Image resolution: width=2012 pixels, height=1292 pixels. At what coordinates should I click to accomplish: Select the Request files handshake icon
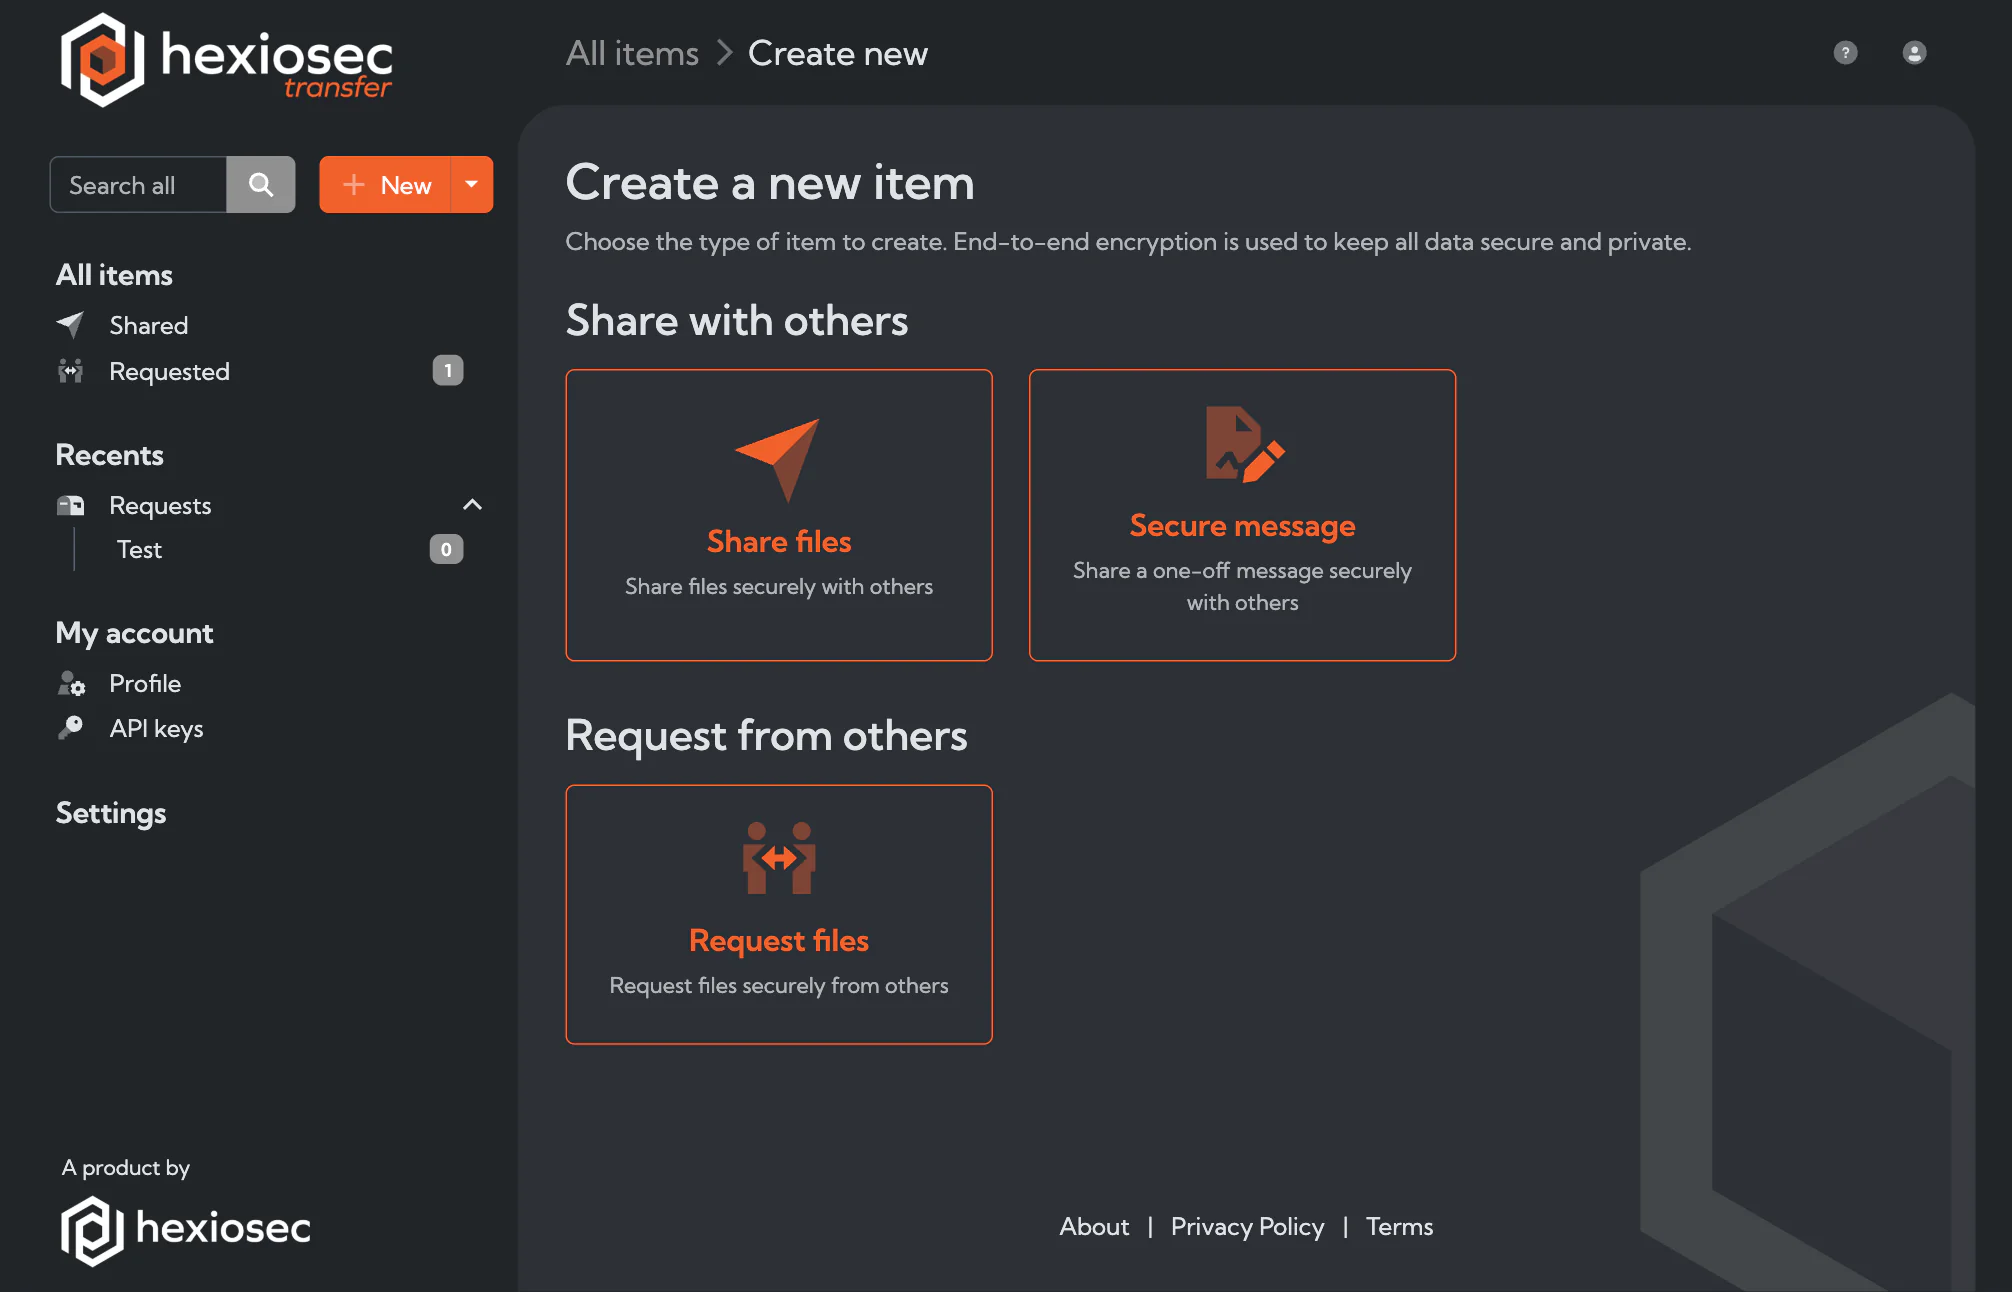click(x=779, y=858)
